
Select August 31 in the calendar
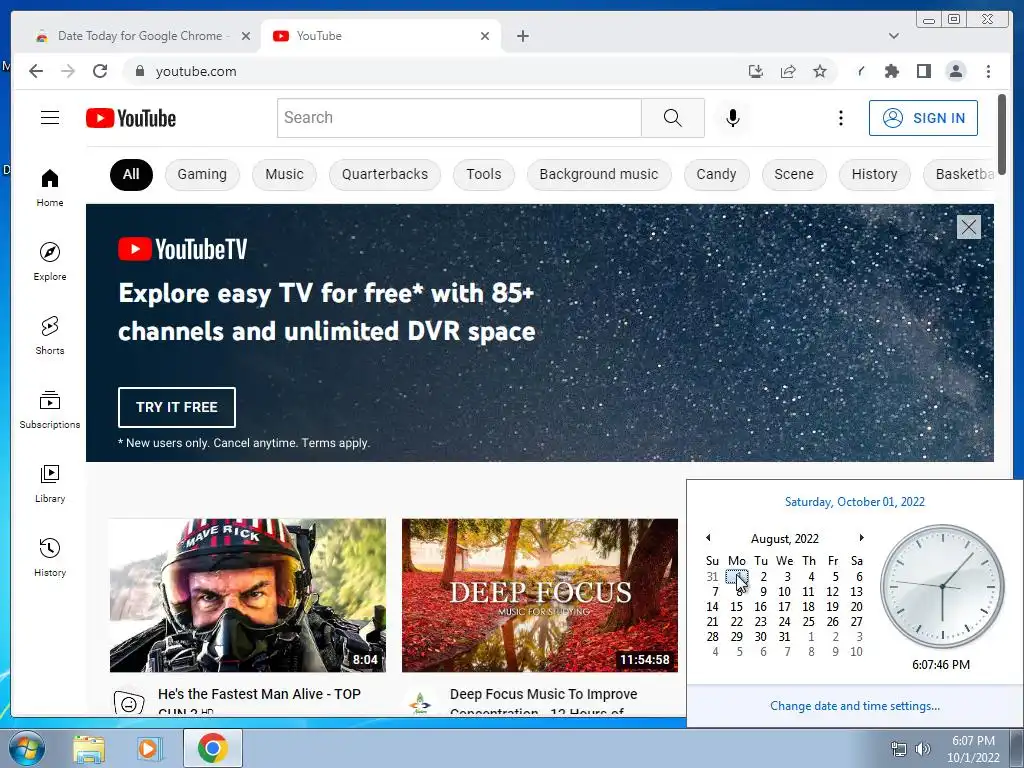(784, 637)
